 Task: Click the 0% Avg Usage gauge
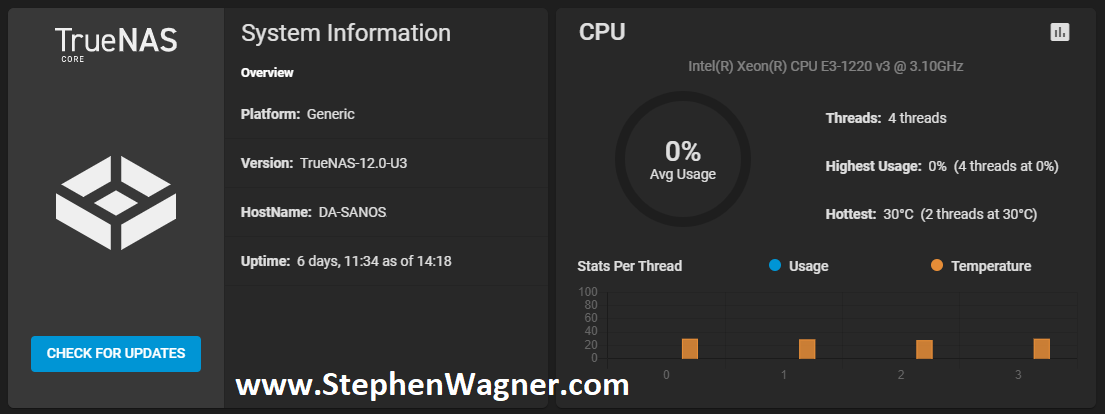682,159
